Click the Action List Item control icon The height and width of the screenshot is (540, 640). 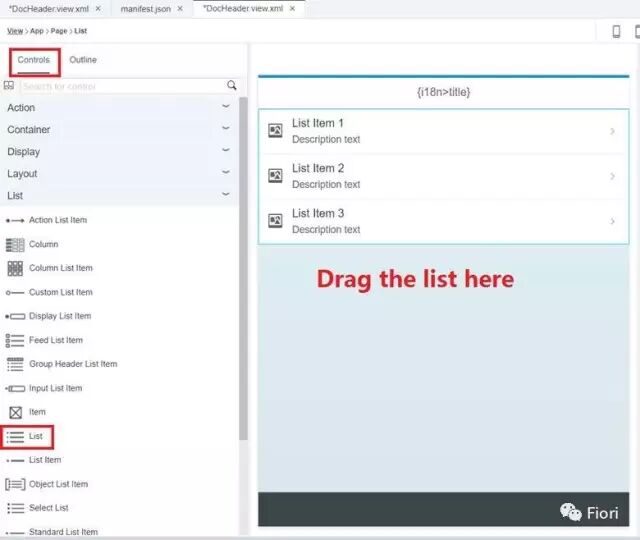15,220
